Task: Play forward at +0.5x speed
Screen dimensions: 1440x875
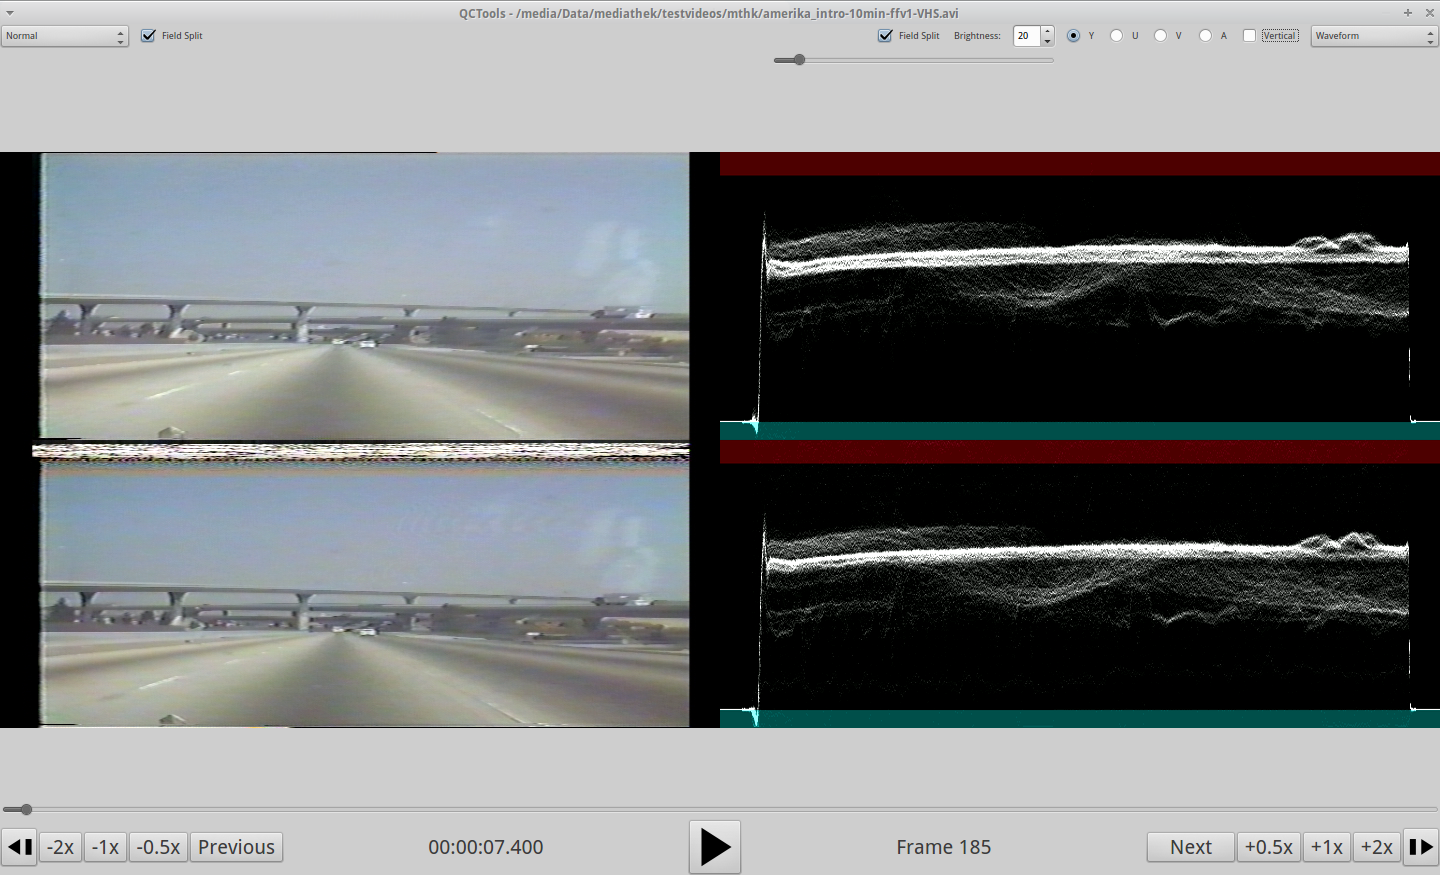Action: coord(1268,847)
